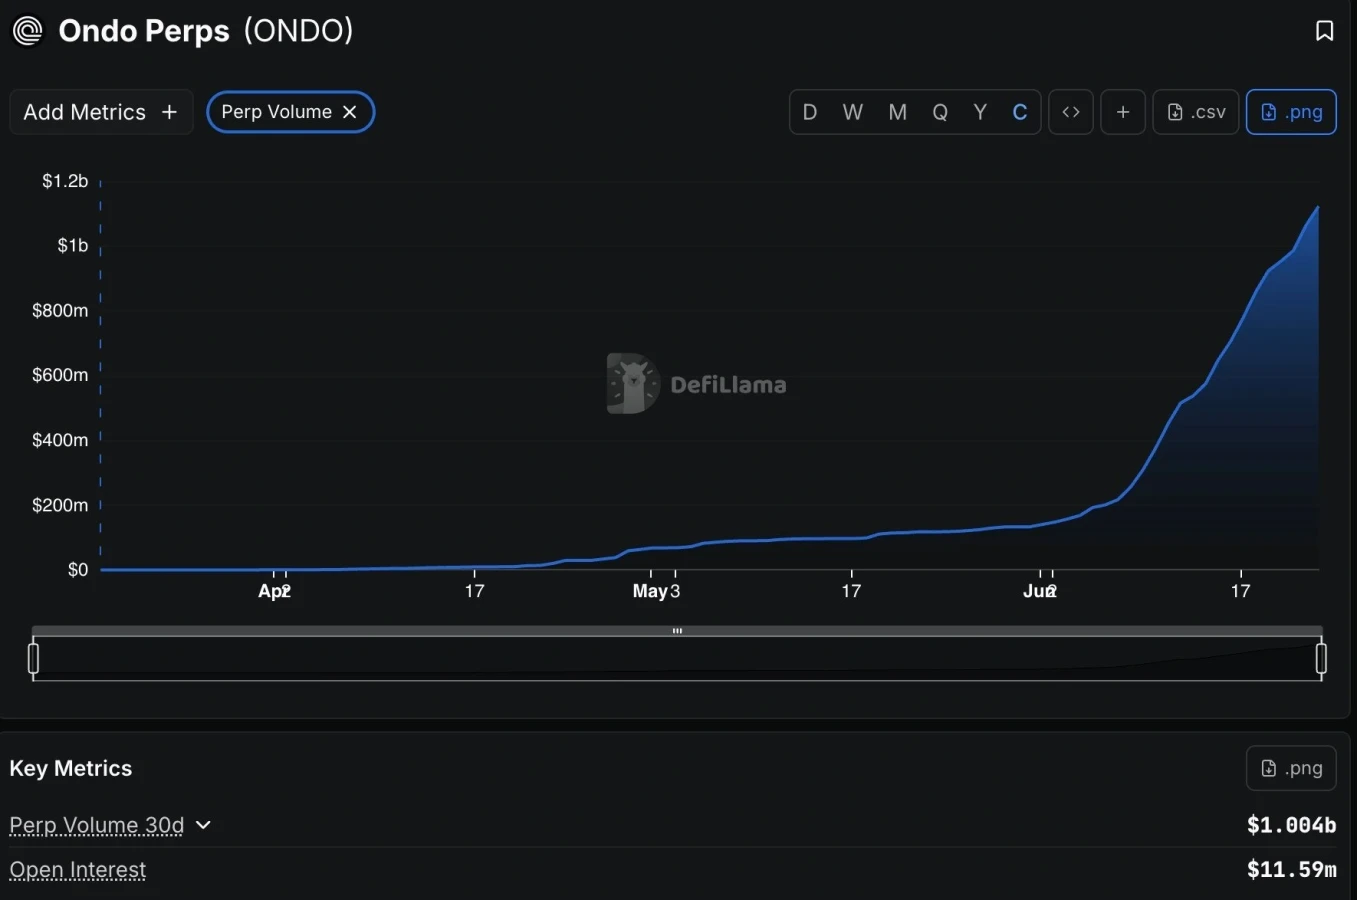Click the $600m y-axis label
The image size is (1357, 900).
[60, 375]
